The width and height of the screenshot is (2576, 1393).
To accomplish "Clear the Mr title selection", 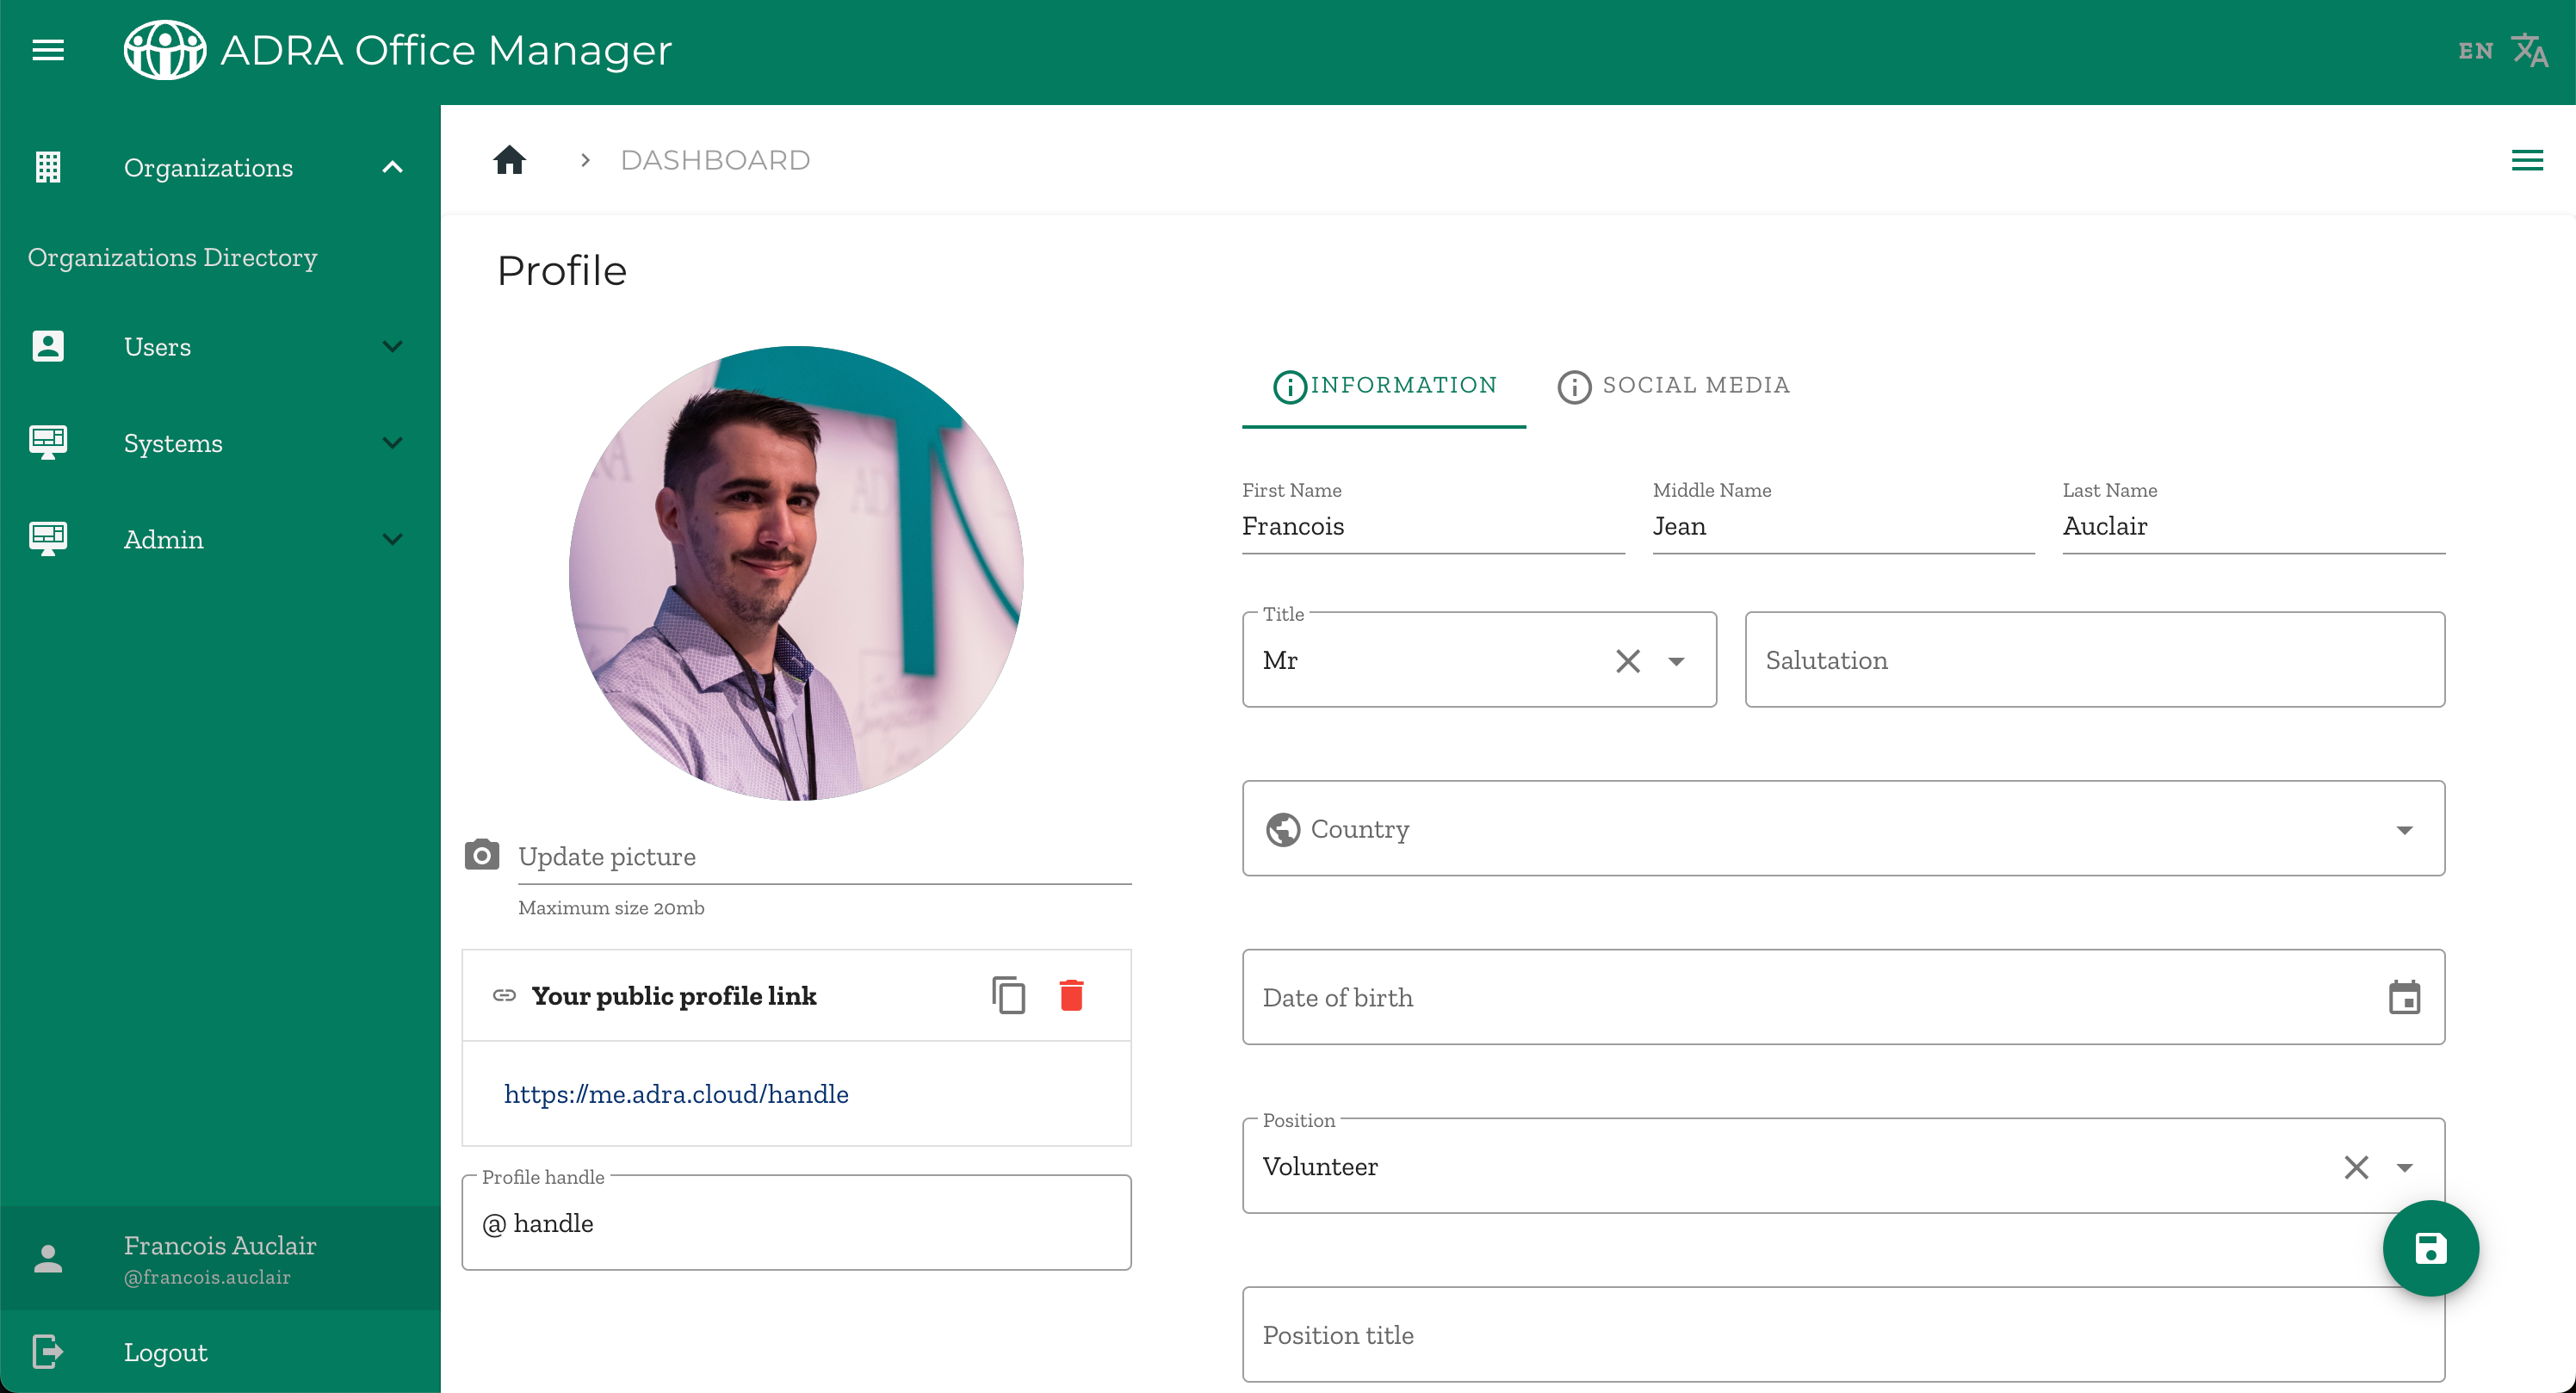I will pyautogui.click(x=1627, y=661).
